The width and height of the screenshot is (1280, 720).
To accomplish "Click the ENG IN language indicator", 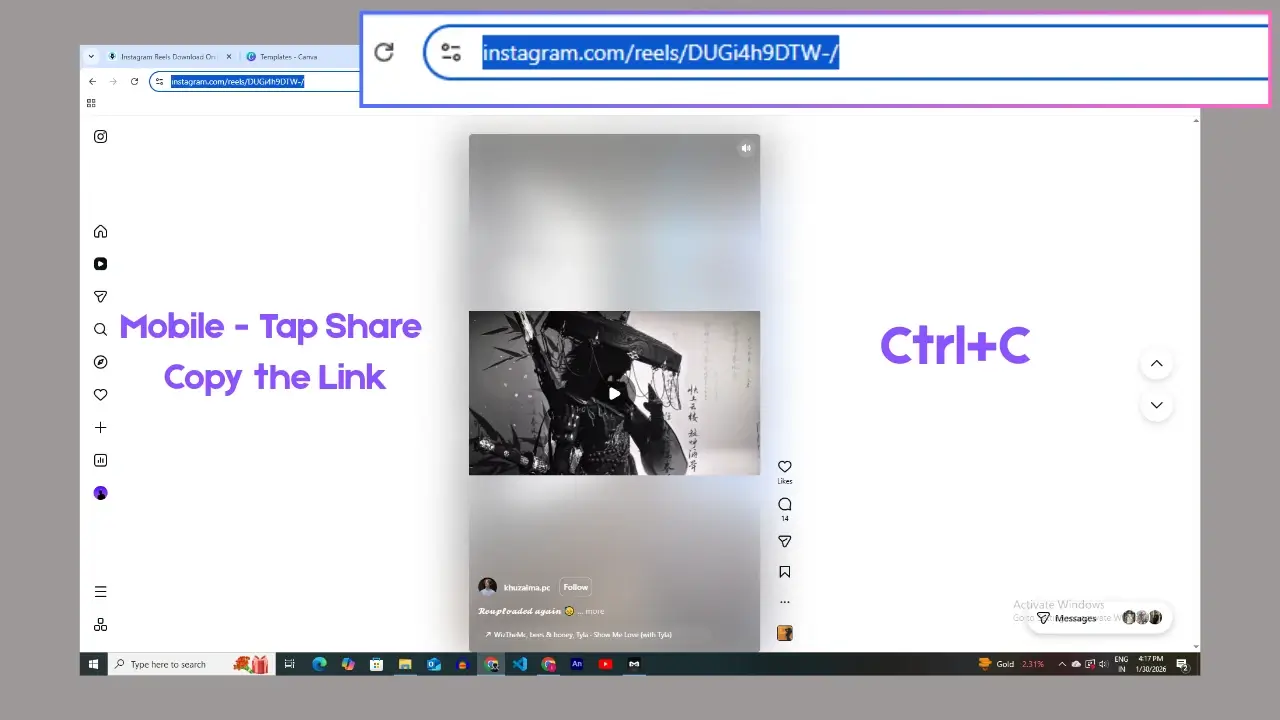I will [x=1121, y=664].
